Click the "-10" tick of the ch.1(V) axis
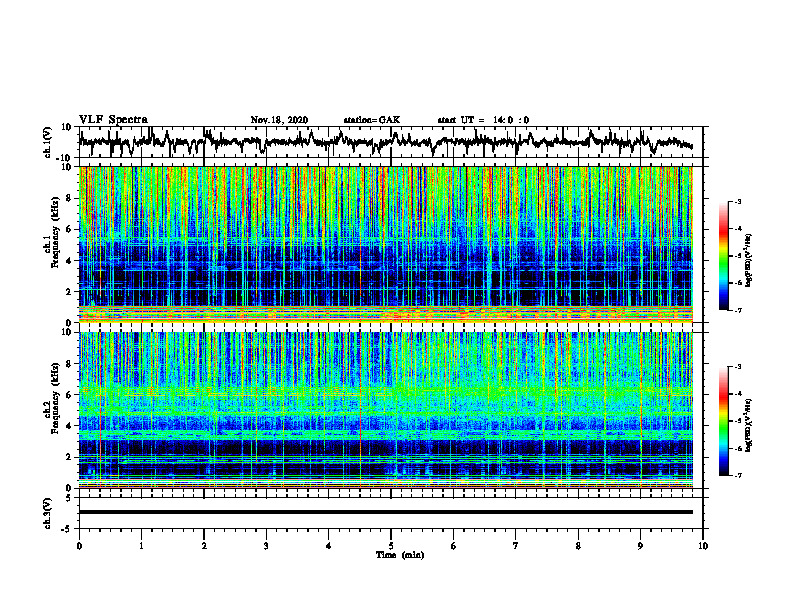The image size is (792, 612). click(x=65, y=158)
